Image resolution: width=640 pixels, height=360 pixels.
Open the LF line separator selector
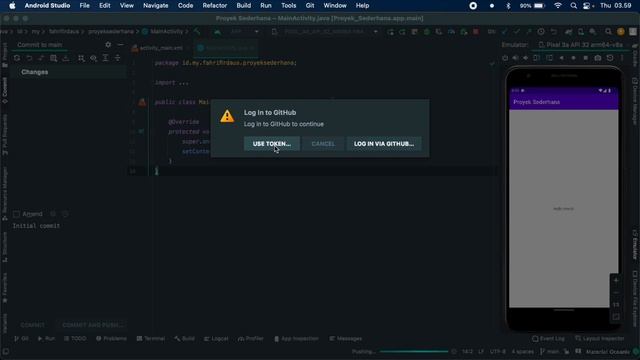point(480,352)
